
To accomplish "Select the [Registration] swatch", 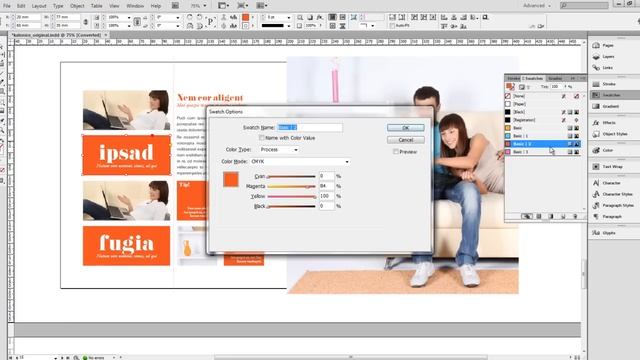I will click(542, 120).
